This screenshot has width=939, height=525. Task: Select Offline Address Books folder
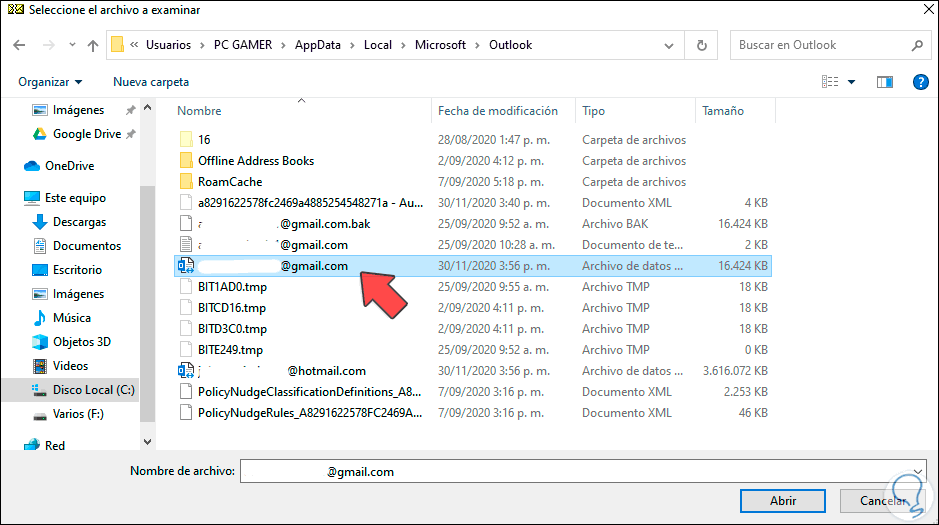click(256, 160)
